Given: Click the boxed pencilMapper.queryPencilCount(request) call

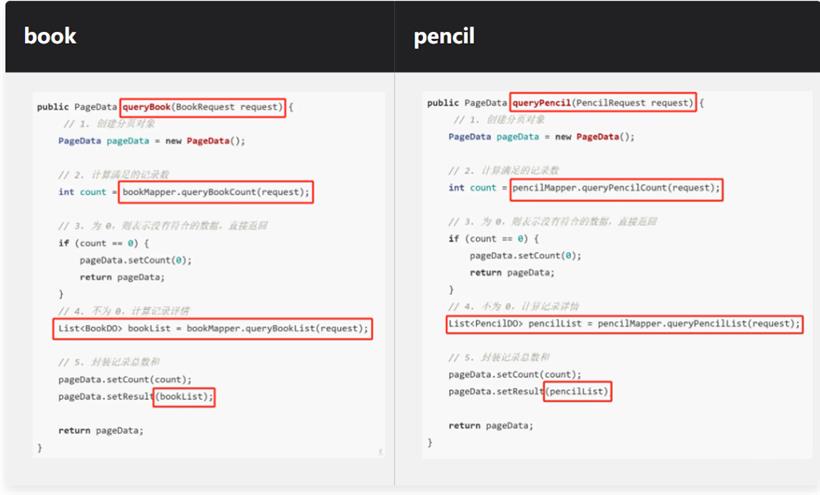Looking at the screenshot, I should click(616, 188).
